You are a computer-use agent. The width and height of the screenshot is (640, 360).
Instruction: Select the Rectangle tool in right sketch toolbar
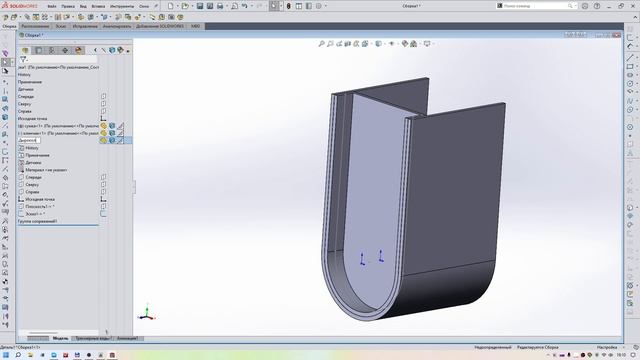(x=630, y=66)
